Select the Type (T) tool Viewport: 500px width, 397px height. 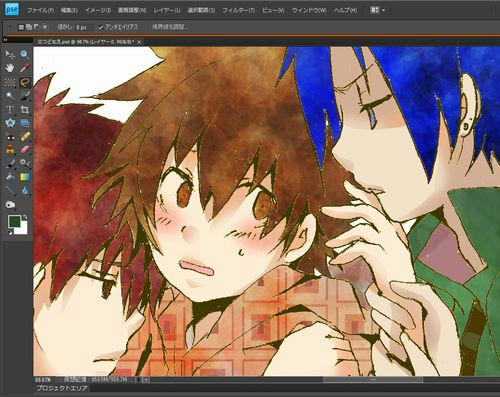coord(10,109)
